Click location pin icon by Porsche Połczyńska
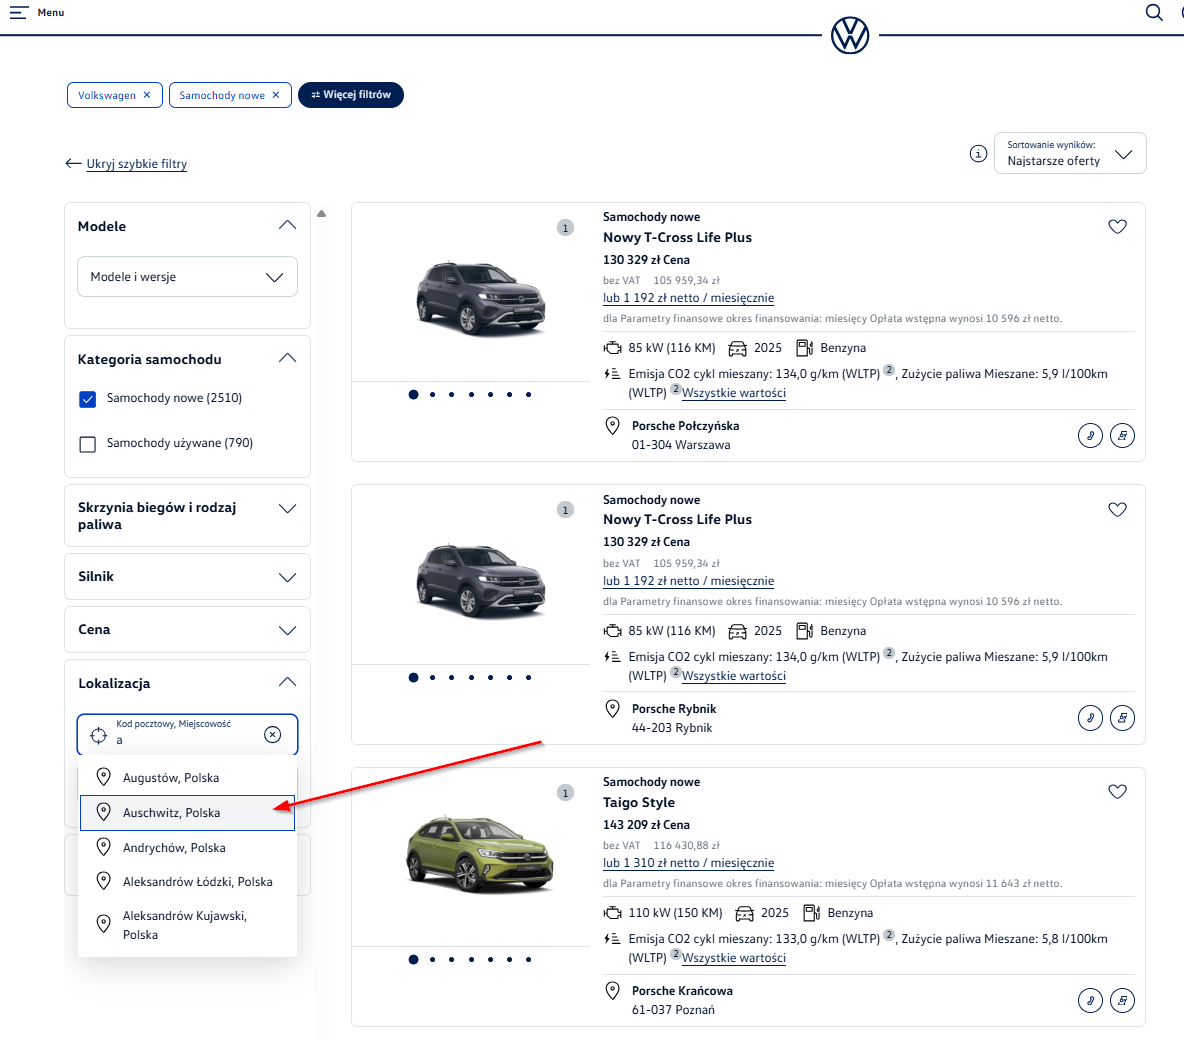The height and width of the screenshot is (1040, 1184). pos(612,426)
